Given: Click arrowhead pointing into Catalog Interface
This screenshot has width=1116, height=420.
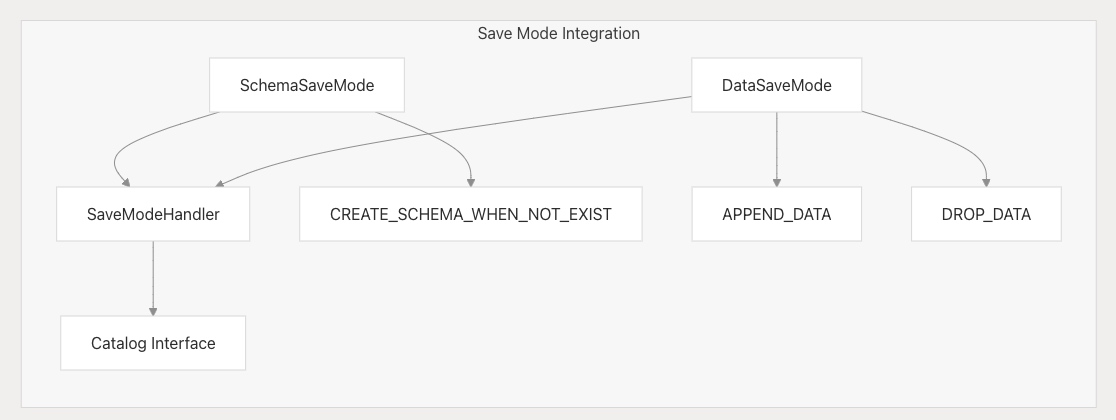Looking at the screenshot, I should 152,312.
